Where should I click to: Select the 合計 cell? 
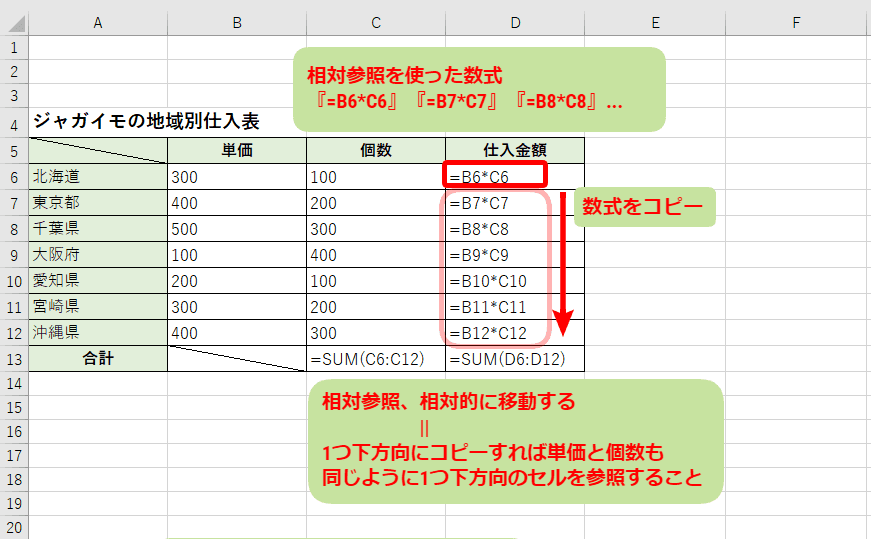(98, 358)
